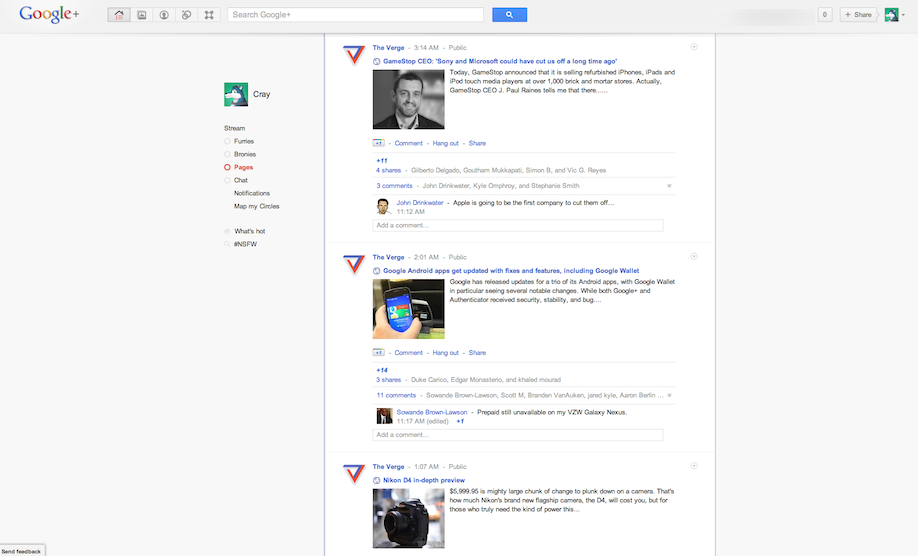Open the Google Wallet phone thumbnail
Viewport: 918px width, 556px height.
409,309
